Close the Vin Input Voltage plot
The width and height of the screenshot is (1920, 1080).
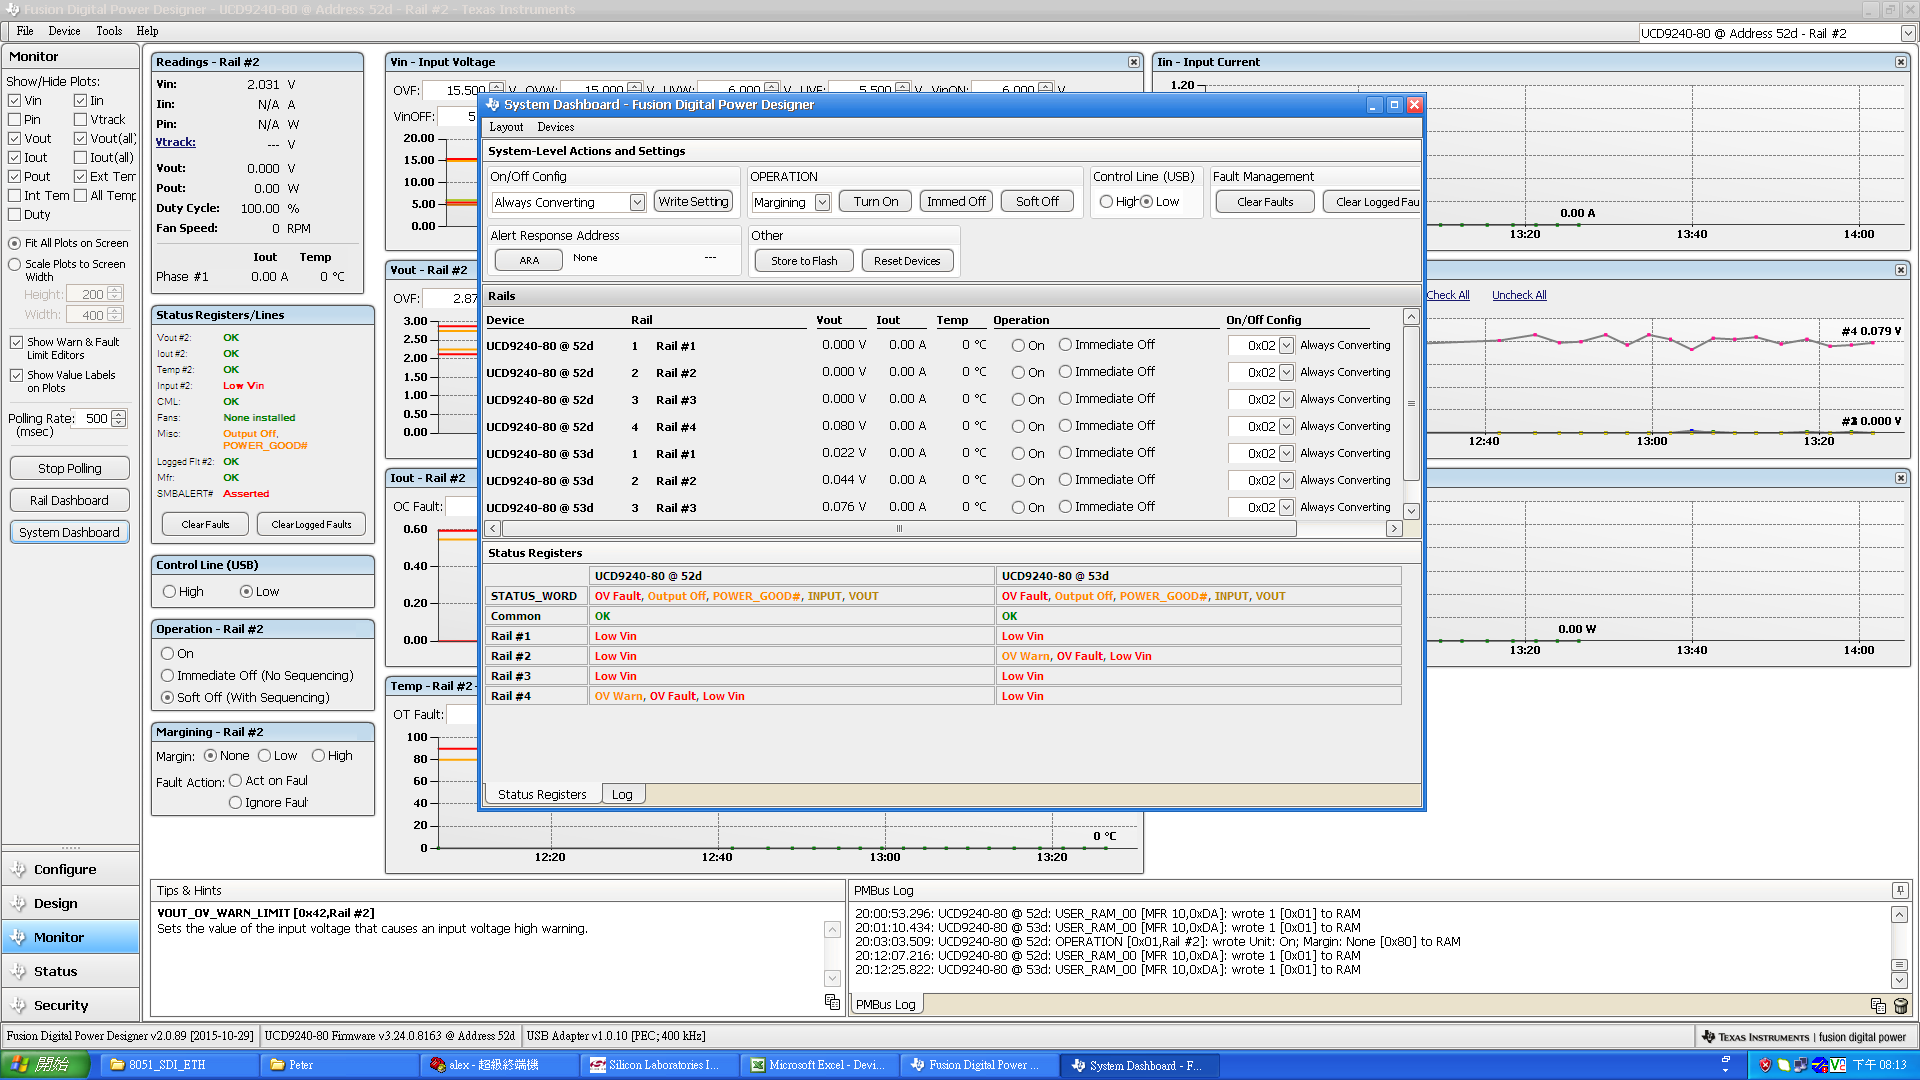point(1133,62)
